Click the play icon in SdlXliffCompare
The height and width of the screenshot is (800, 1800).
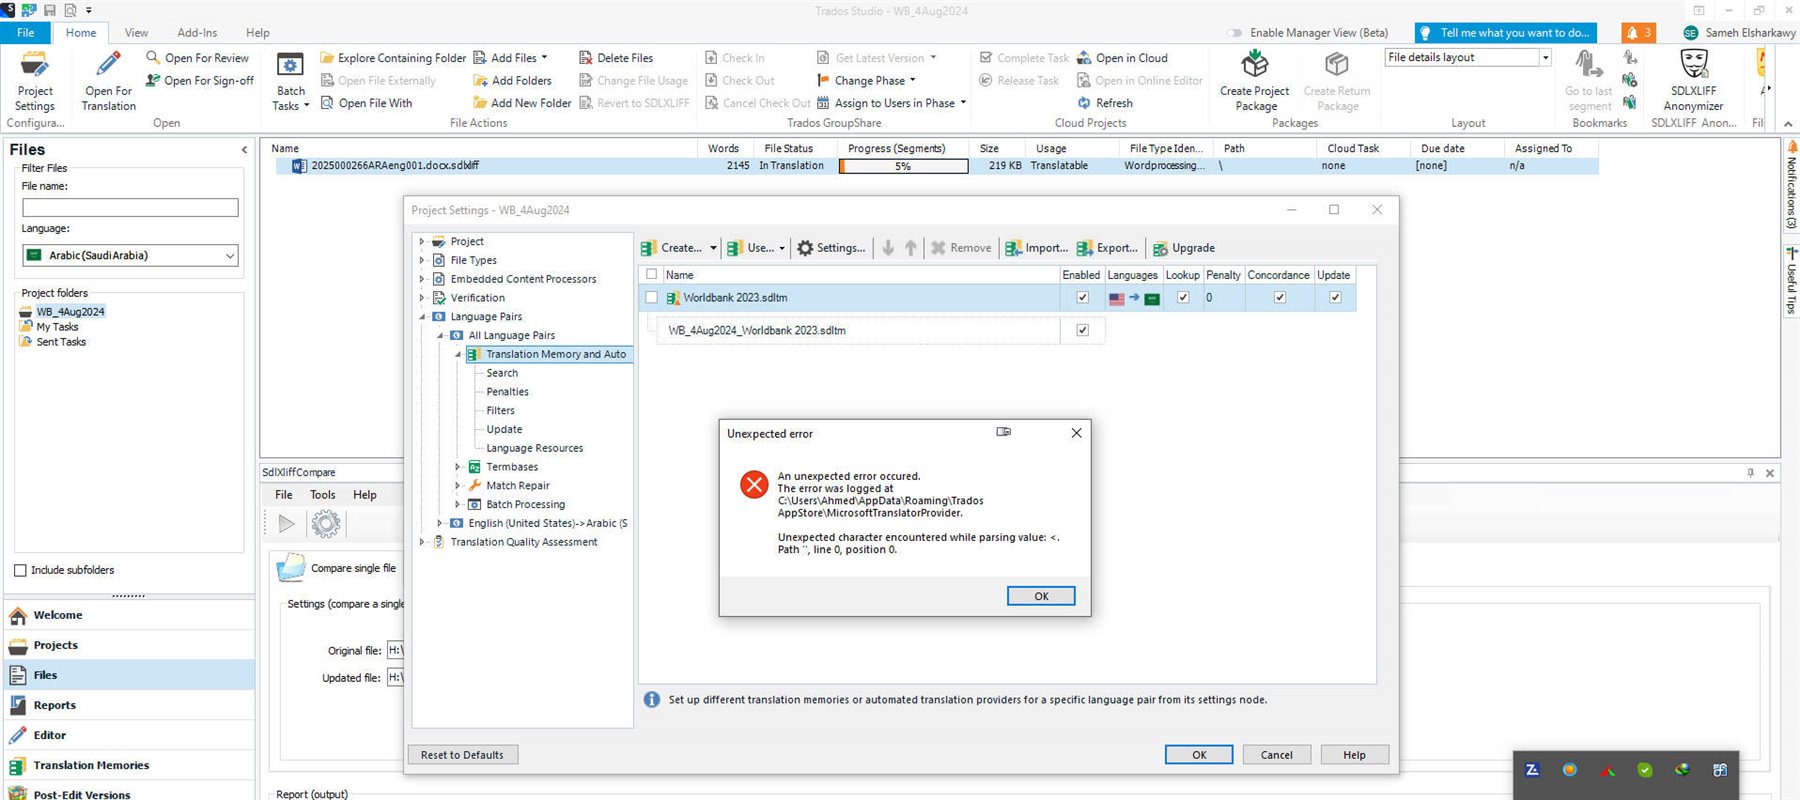(x=287, y=523)
